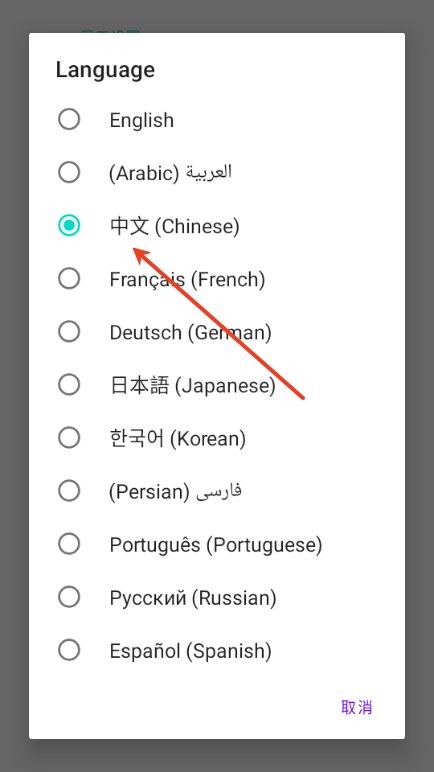
Task: Click the Deutsch (German) text label
Action: 190,332
